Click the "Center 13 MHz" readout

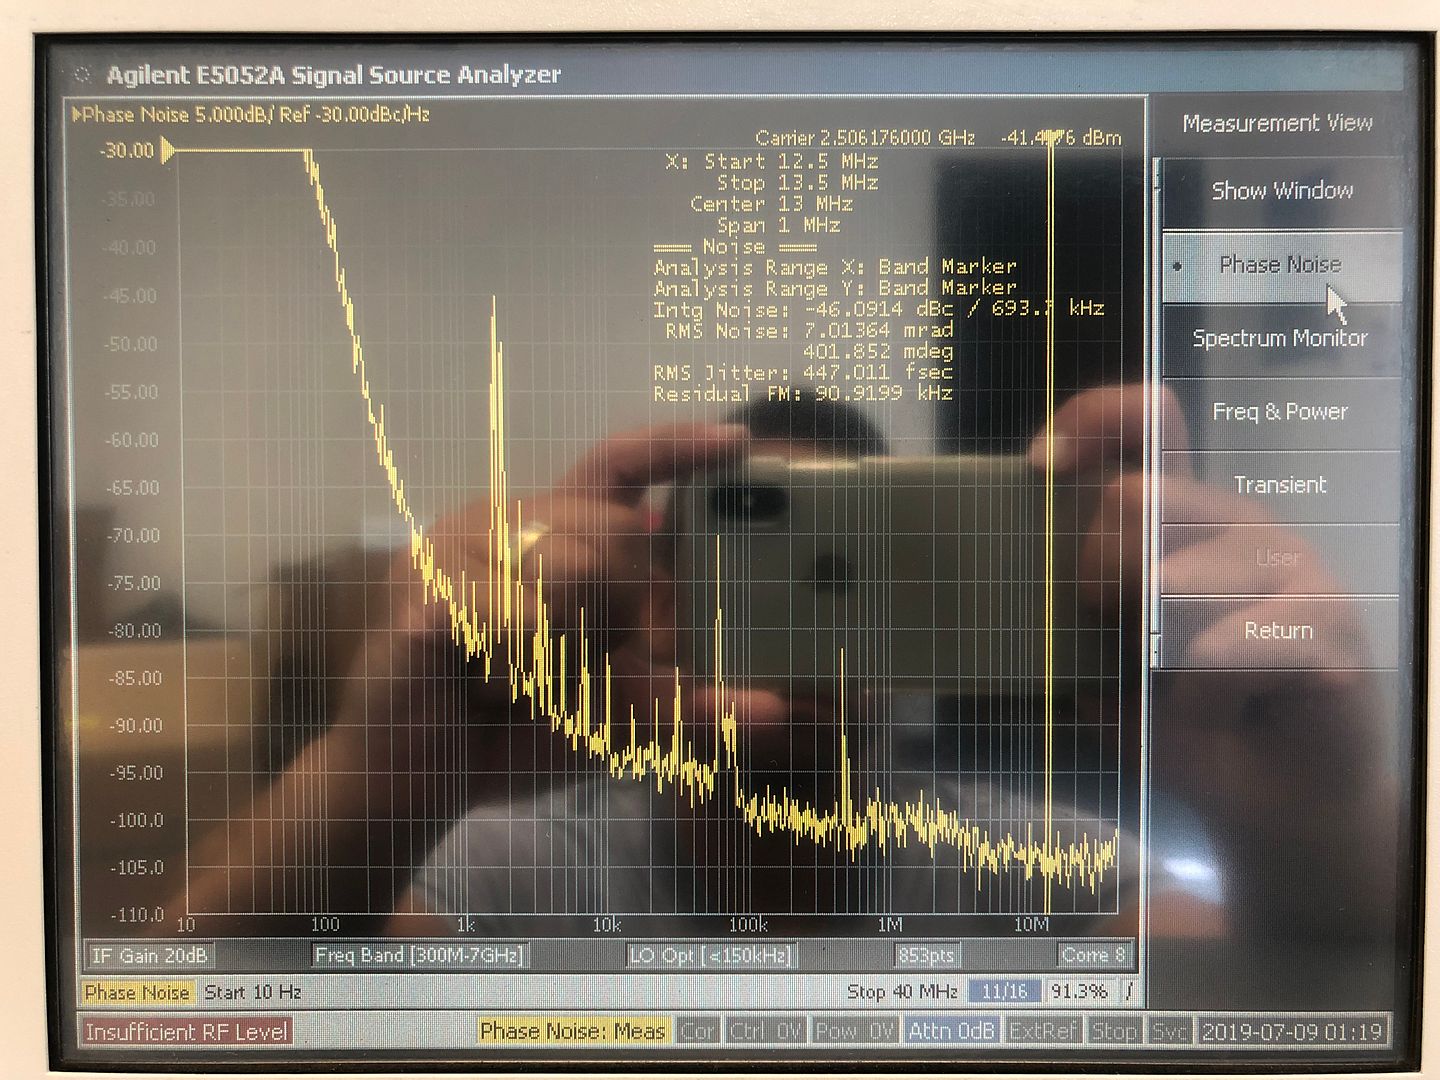point(771,204)
